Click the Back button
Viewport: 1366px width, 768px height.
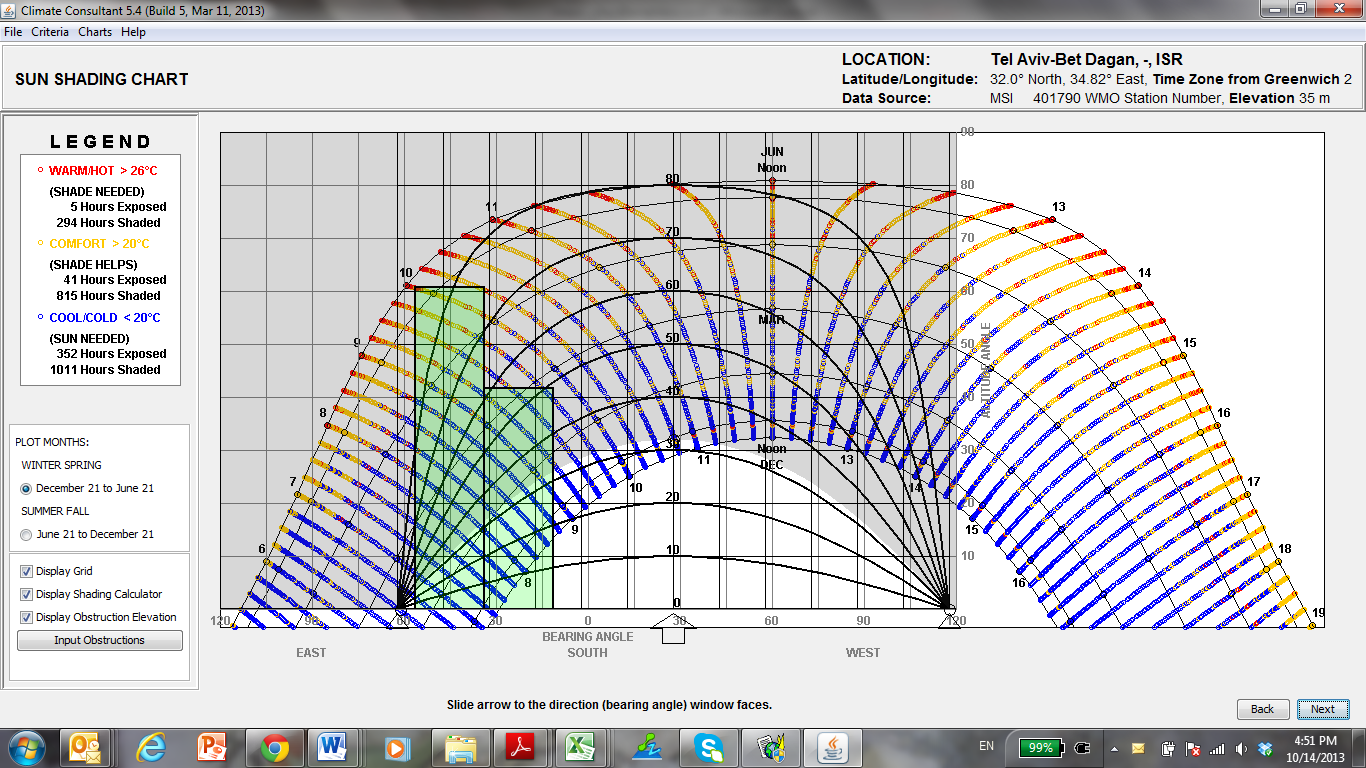point(1262,709)
